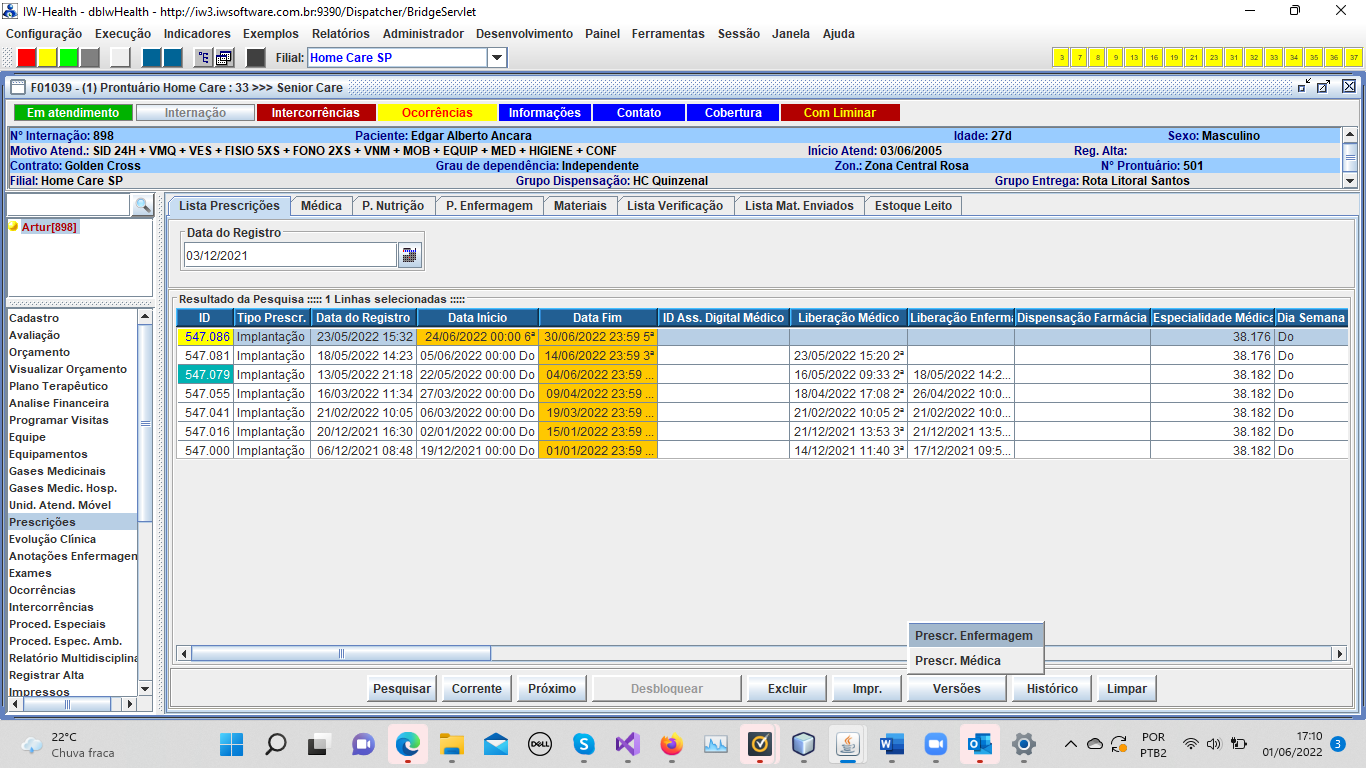The width and height of the screenshot is (1366, 768).
Task: Click the Histórico button
Action: tap(1052, 688)
